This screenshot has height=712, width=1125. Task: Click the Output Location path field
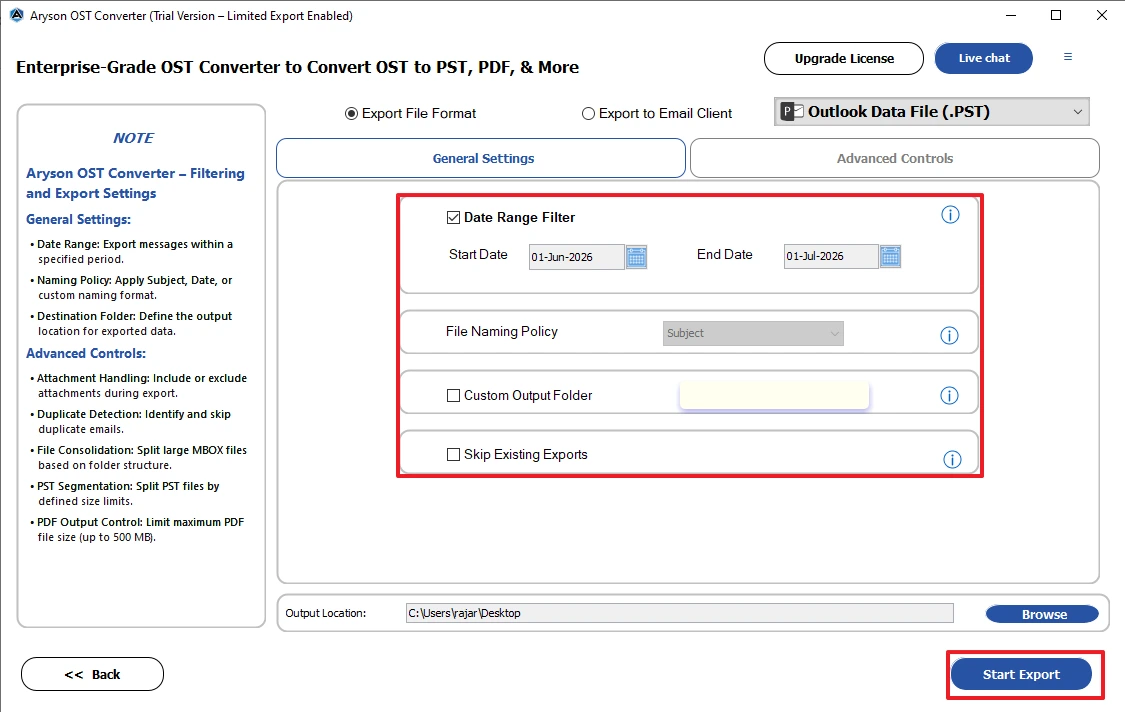pos(679,613)
